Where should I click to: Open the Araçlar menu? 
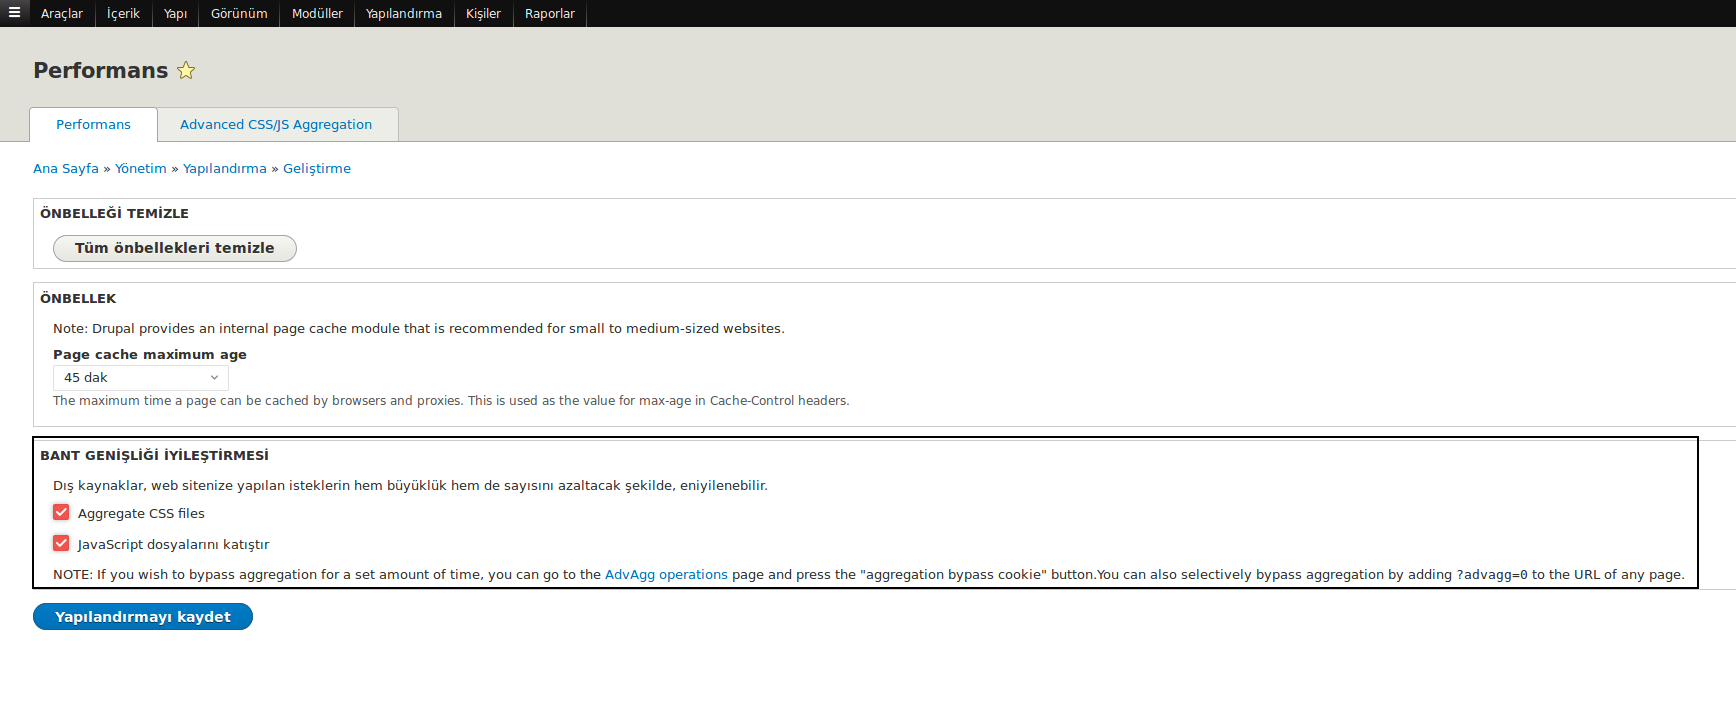pyautogui.click(x=62, y=13)
